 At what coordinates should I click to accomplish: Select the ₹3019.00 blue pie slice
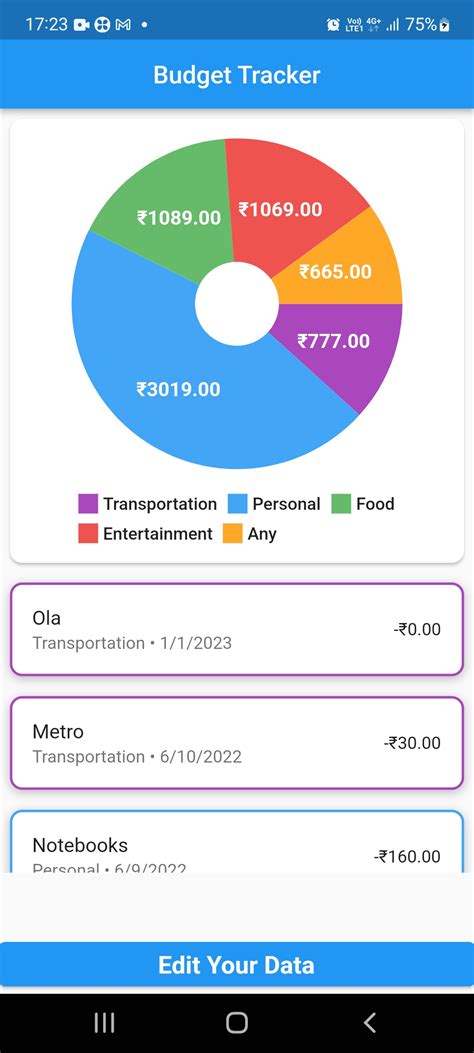[x=178, y=390]
